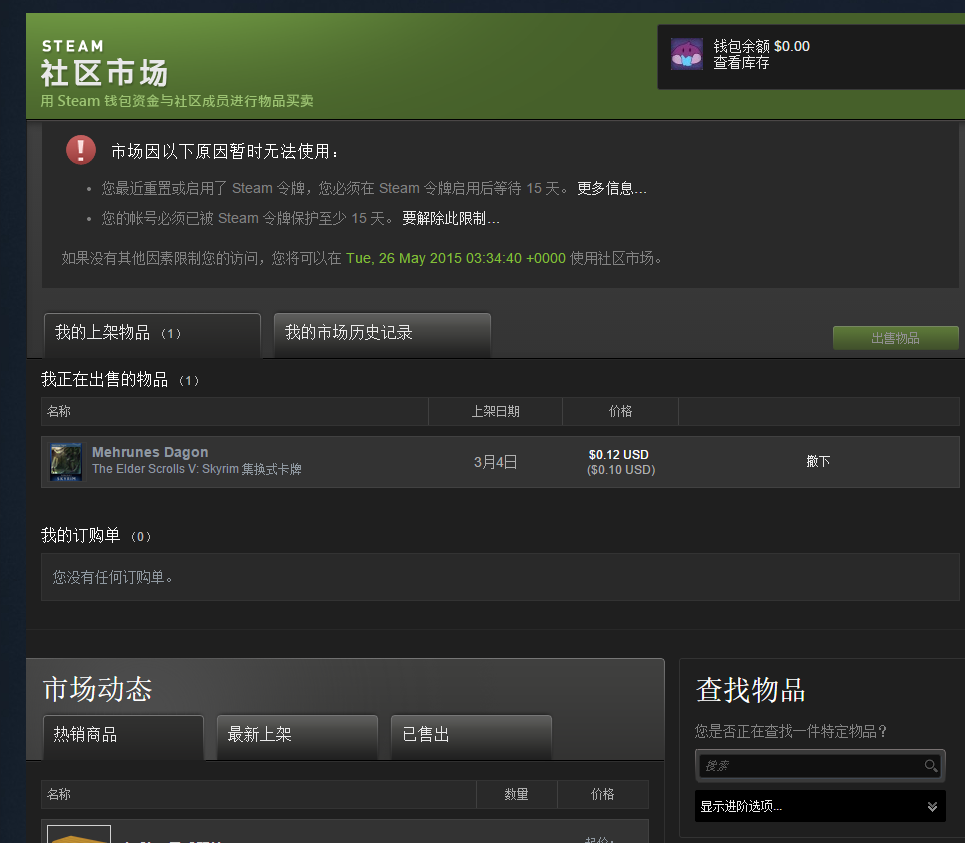Image resolution: width=965 pixels, height=843 pixels.
Task: Click the green 出售物品 button
Action: 895,338
